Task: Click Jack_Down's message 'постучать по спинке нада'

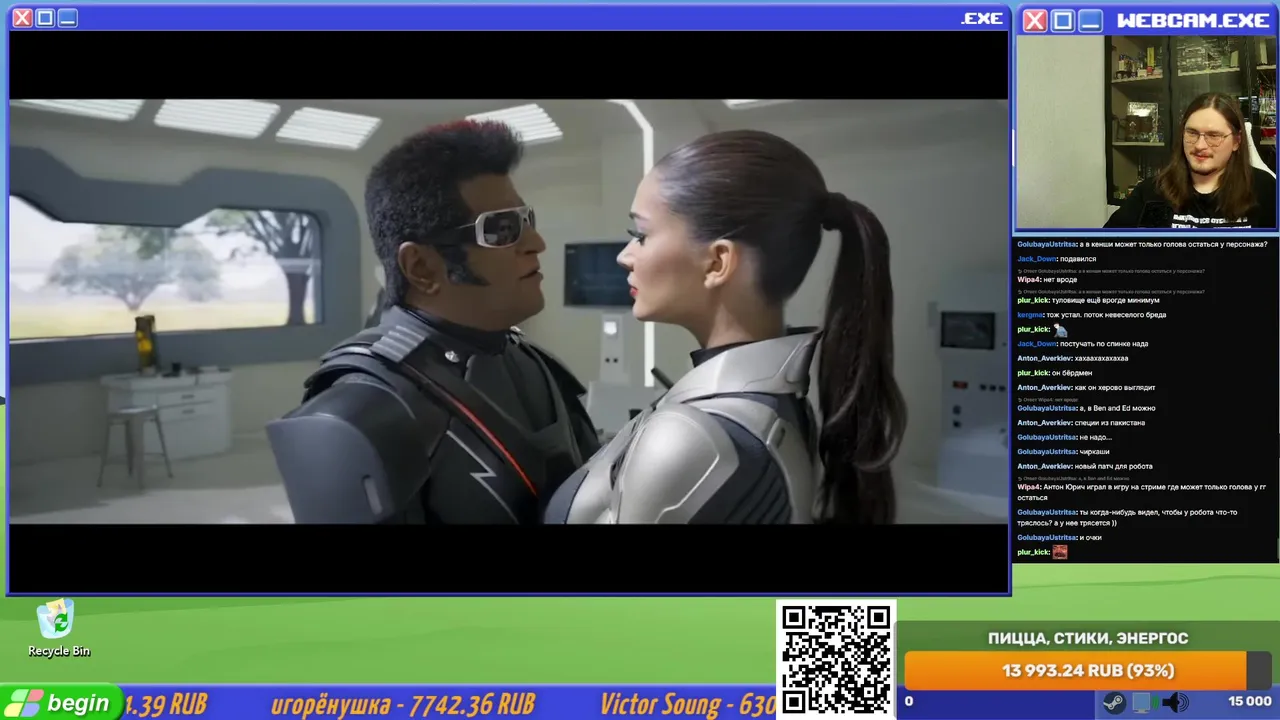Action: [1082, 344]
